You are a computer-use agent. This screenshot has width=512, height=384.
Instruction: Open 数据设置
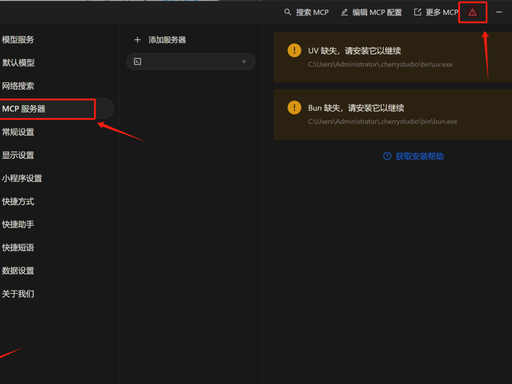pyautogui.click(x=18, y=271)
